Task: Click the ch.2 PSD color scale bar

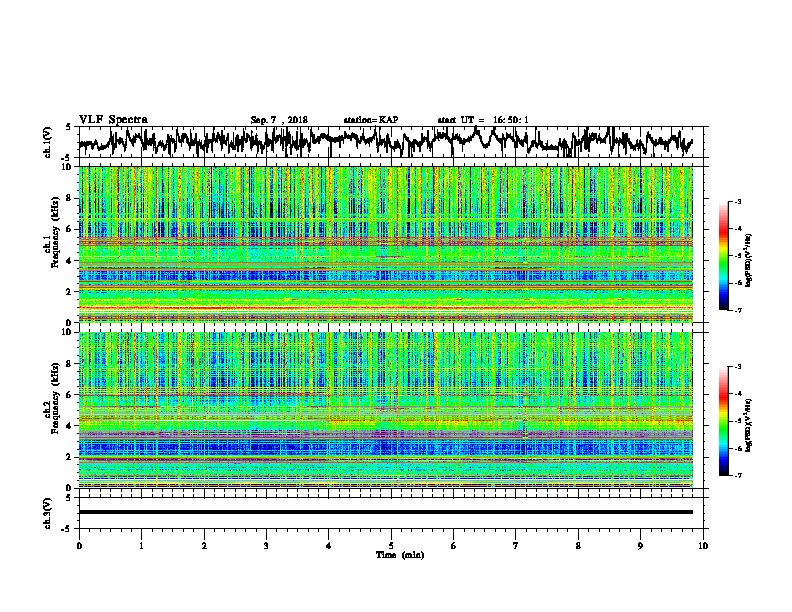Action: tap(724, 421)
